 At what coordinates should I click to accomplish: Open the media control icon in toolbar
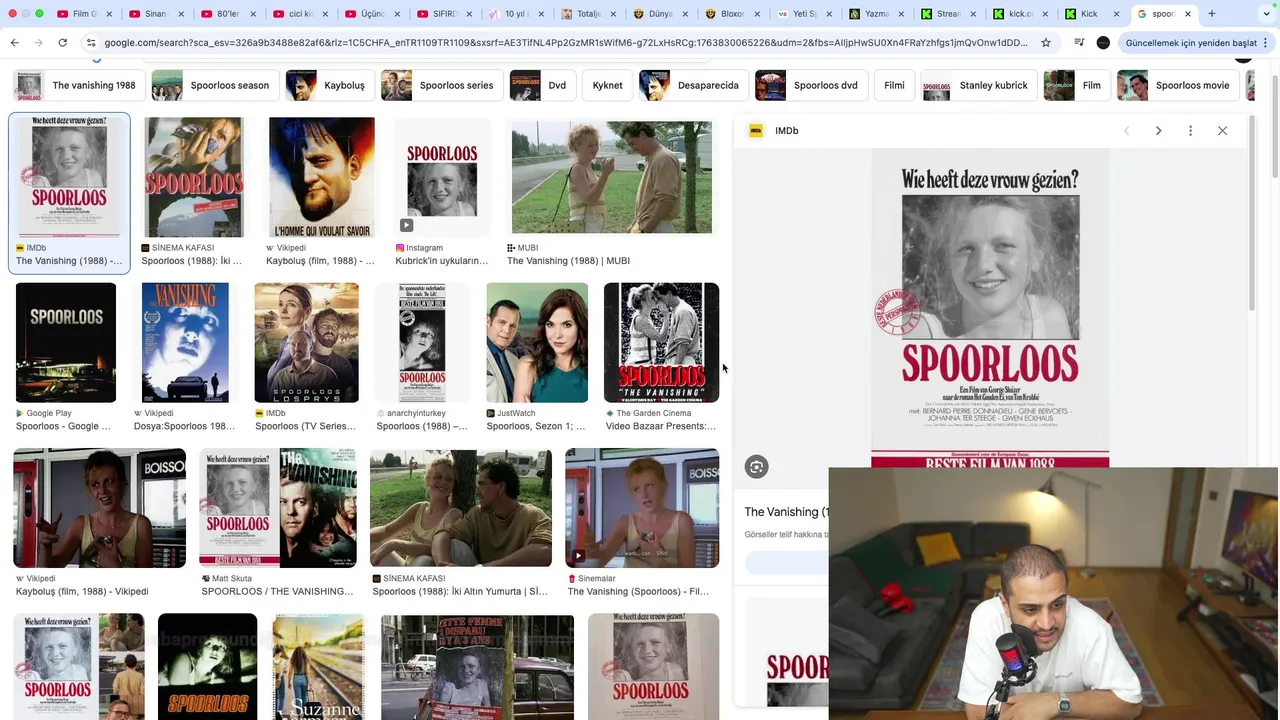1079,43
